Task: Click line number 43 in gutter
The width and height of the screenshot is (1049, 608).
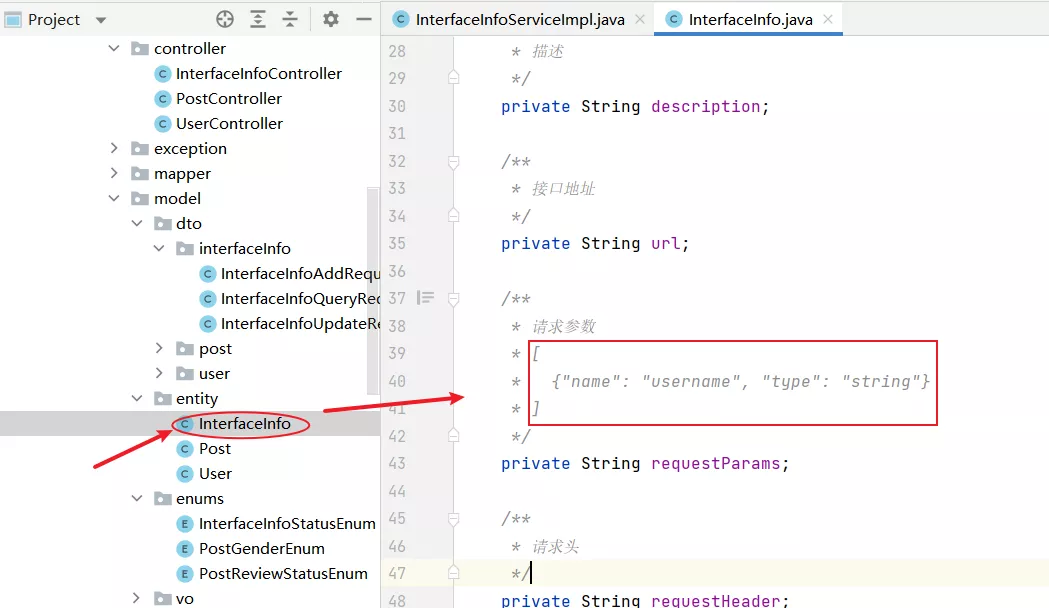Action: pos(397,463)
